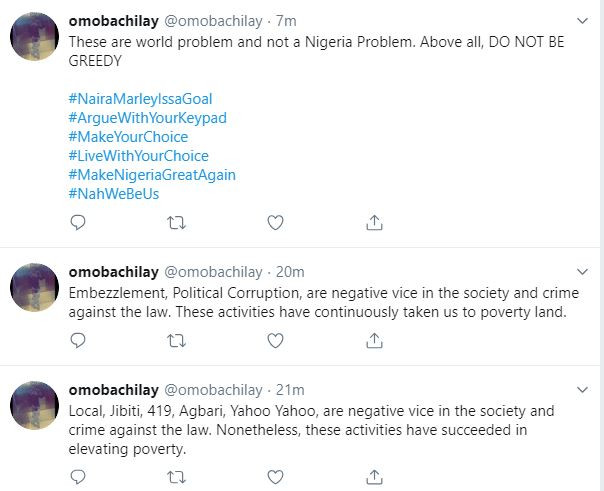Like the tweet posted 7m ago

coord(275,223)
